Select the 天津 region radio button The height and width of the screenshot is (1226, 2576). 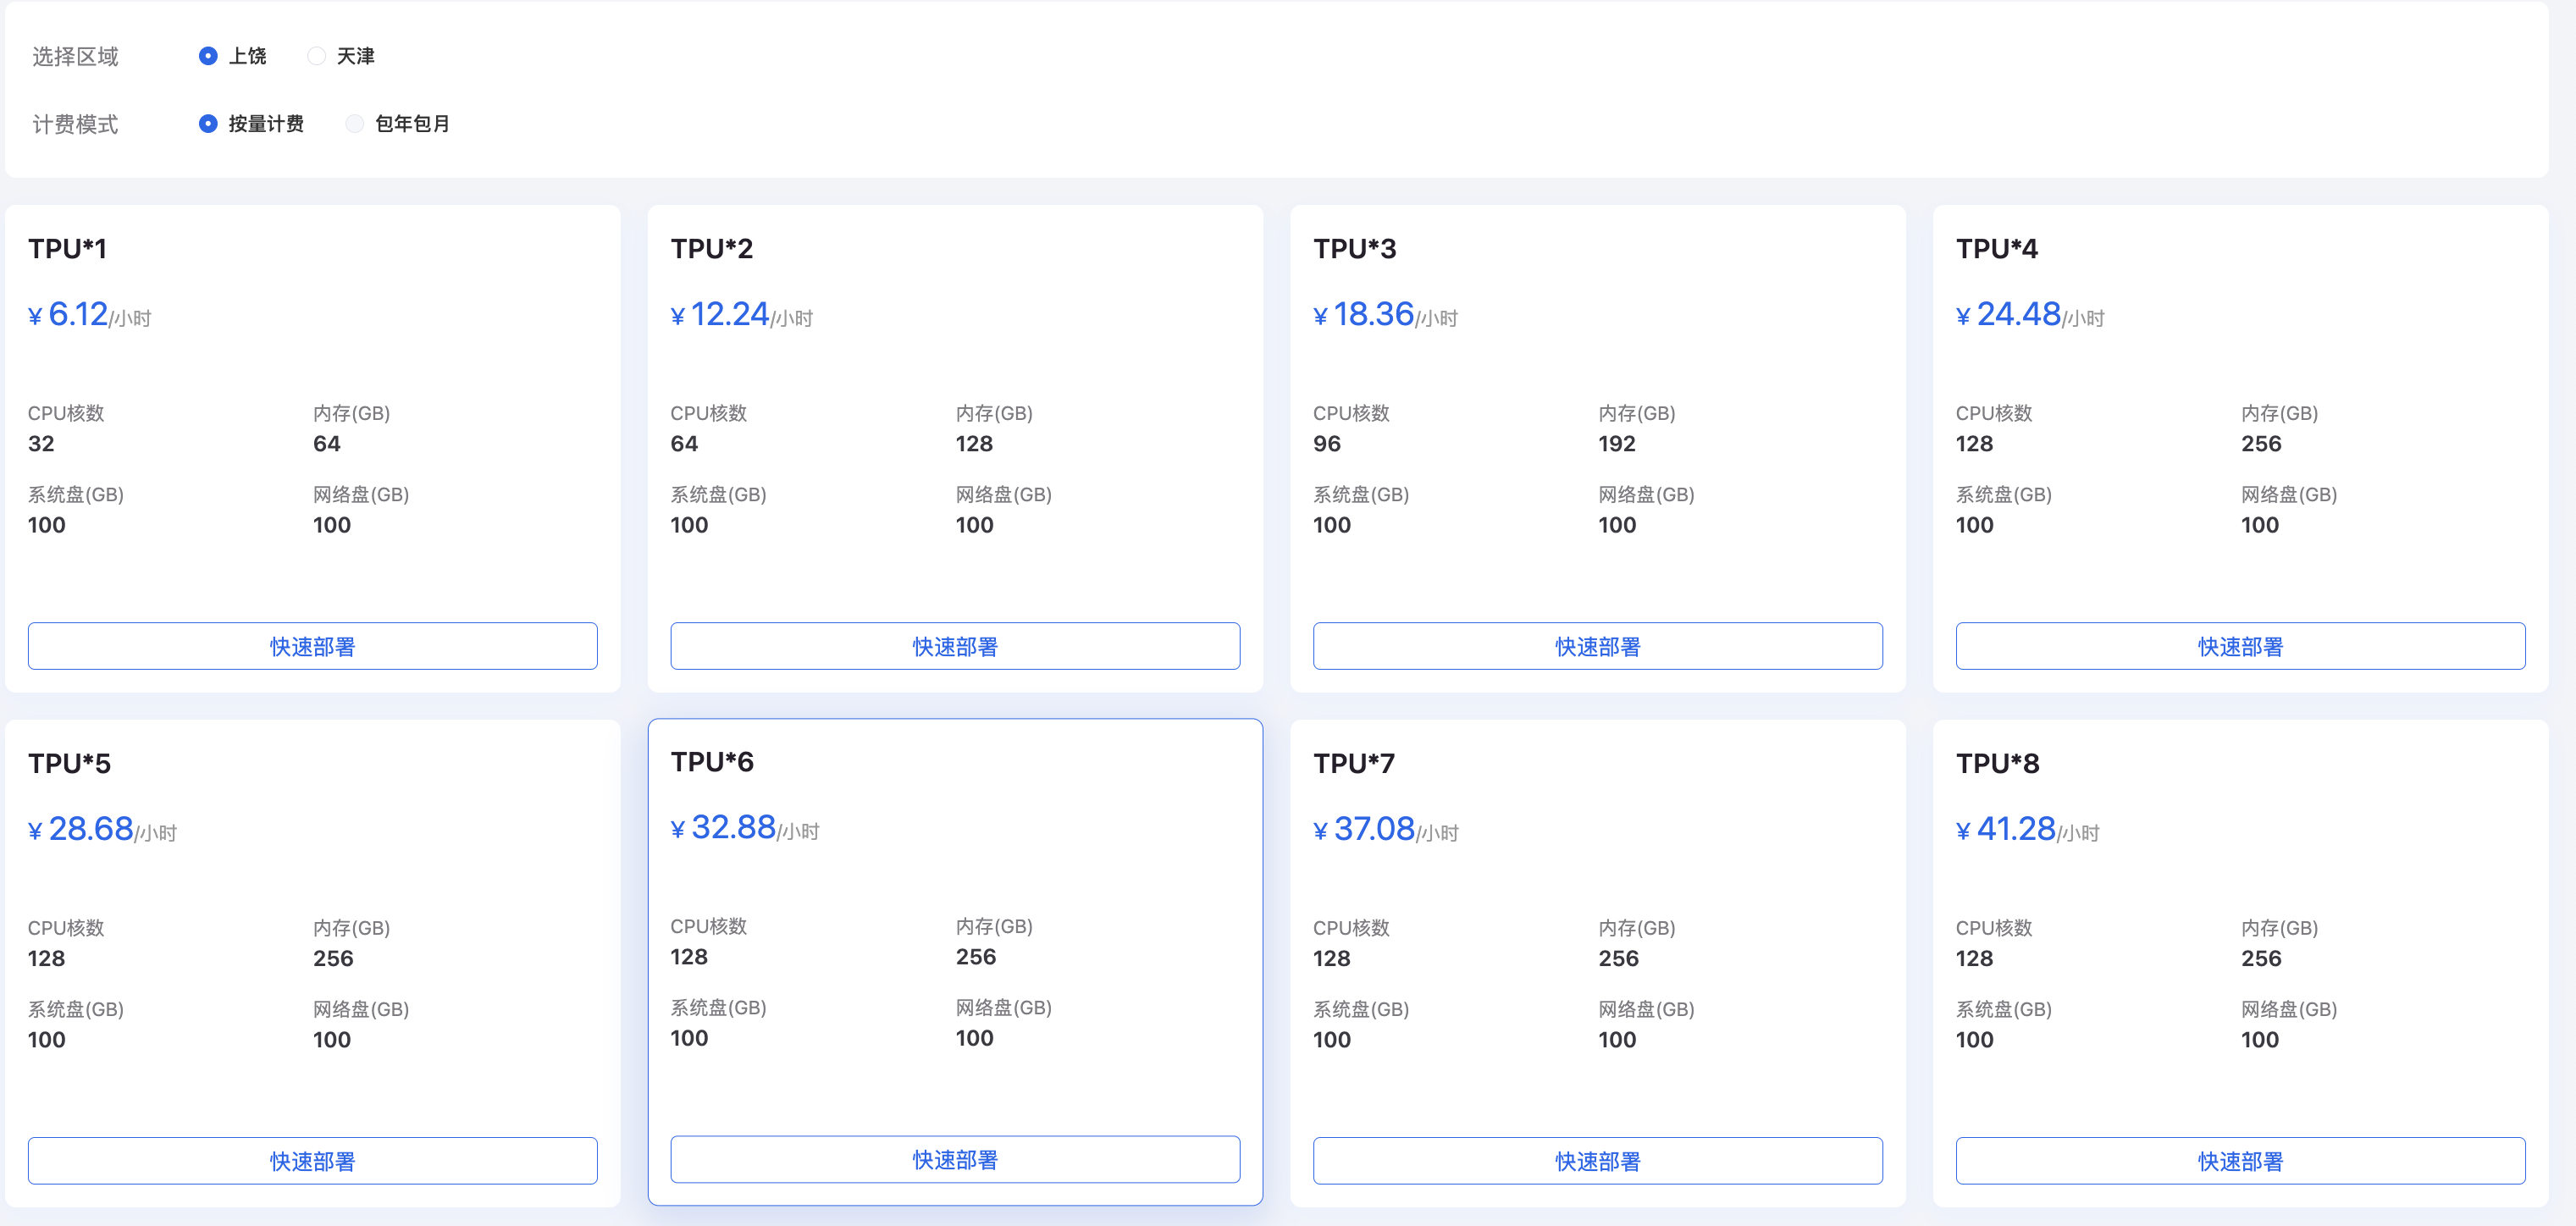pos(317,56)
